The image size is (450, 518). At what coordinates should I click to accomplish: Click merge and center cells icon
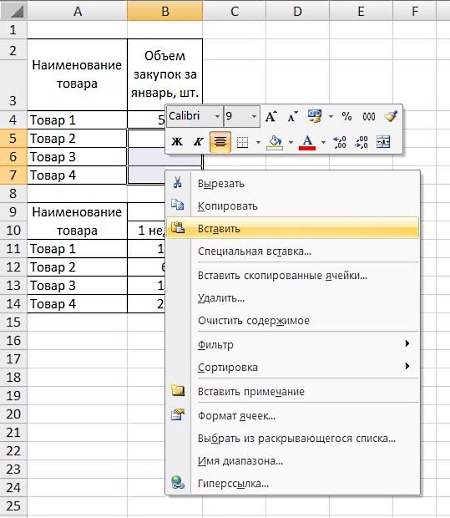coord(383,142)
